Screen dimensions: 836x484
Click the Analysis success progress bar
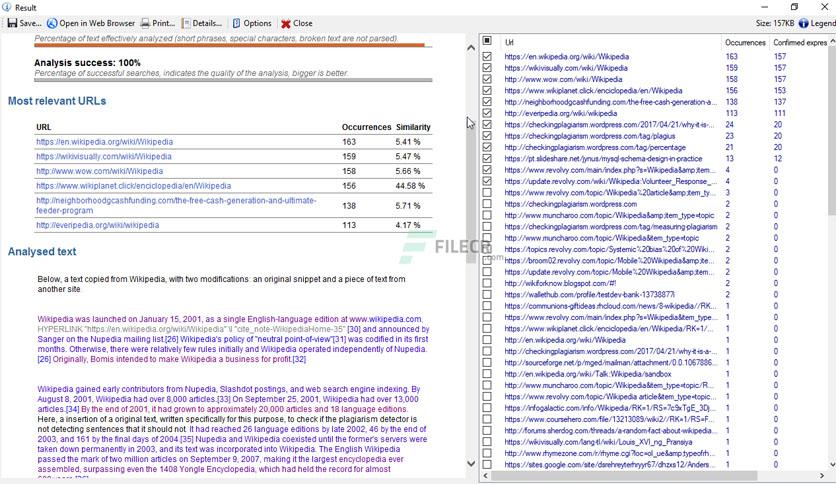click(x=233, y=80)
